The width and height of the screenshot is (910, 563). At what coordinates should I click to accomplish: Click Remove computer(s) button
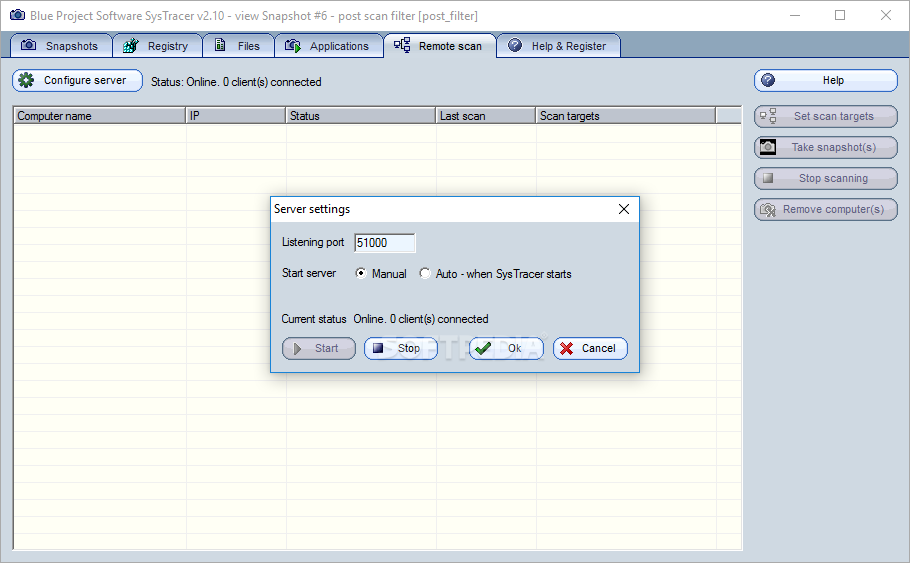[x=826, y=210]
